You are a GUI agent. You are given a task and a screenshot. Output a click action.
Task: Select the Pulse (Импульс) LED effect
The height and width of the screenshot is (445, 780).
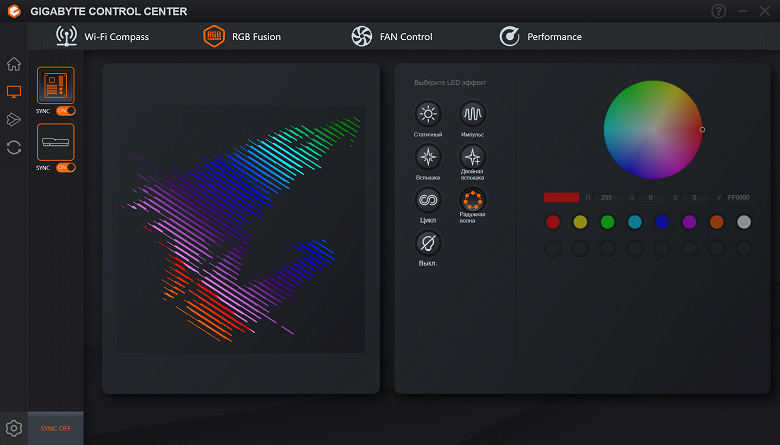[x=472, y=114]
